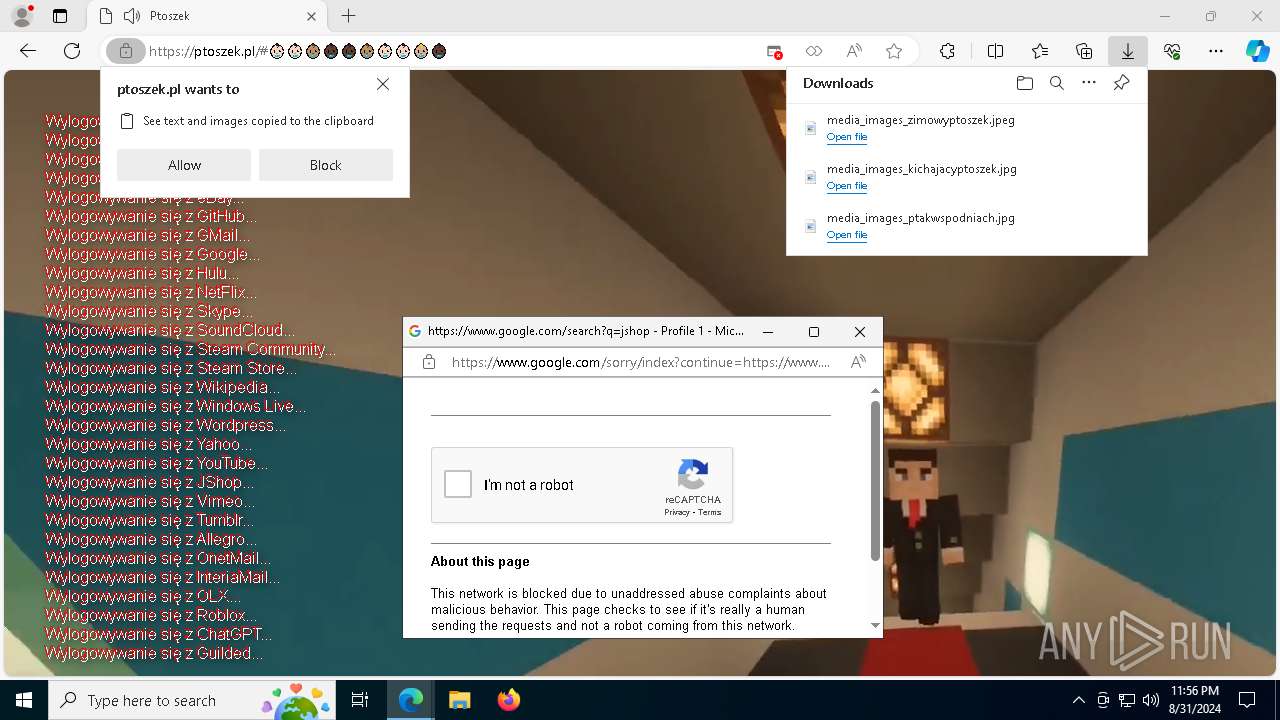This screenshot has width=1280, height=720.
Task: Open blocked pop-ups indicator in address bar
Action: (x=774, y=51)
